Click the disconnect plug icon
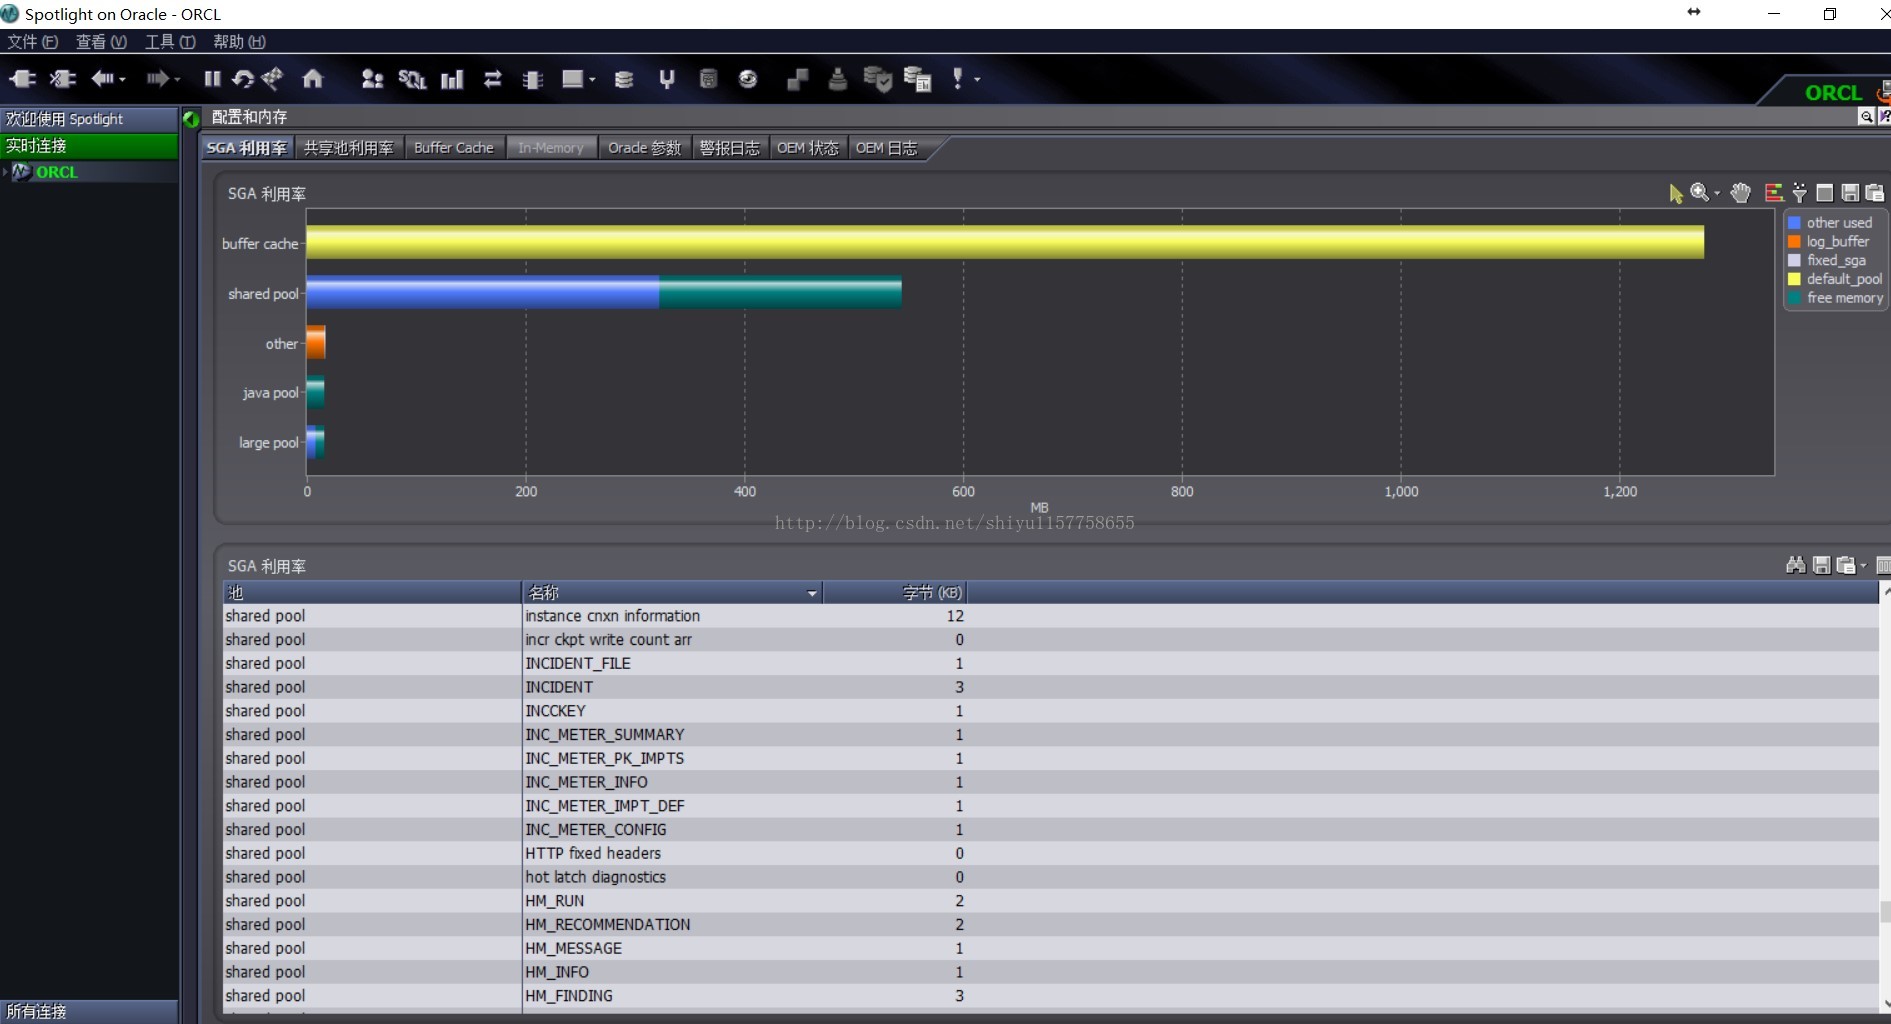The height and width of the screenshot is (1024, 1891). pyautogui.click(x=62, y=79)
